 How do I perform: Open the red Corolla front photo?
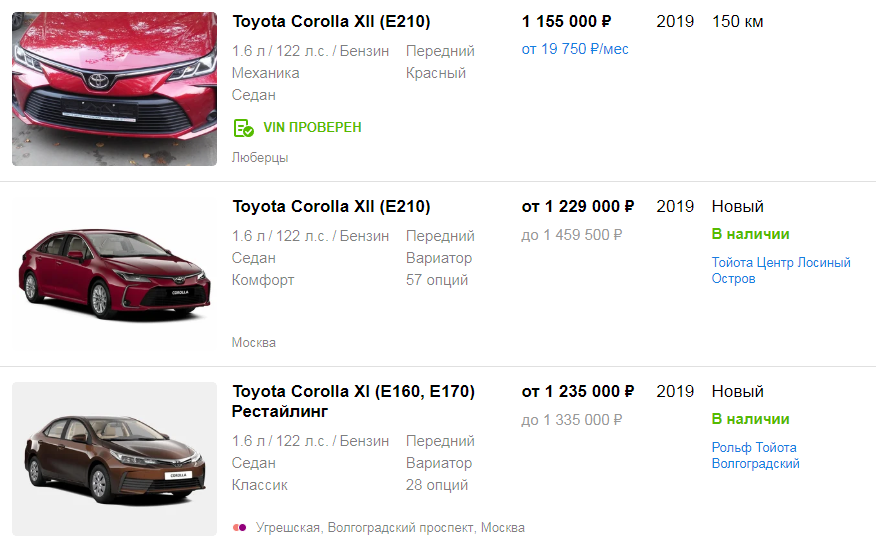click(114, 89)
